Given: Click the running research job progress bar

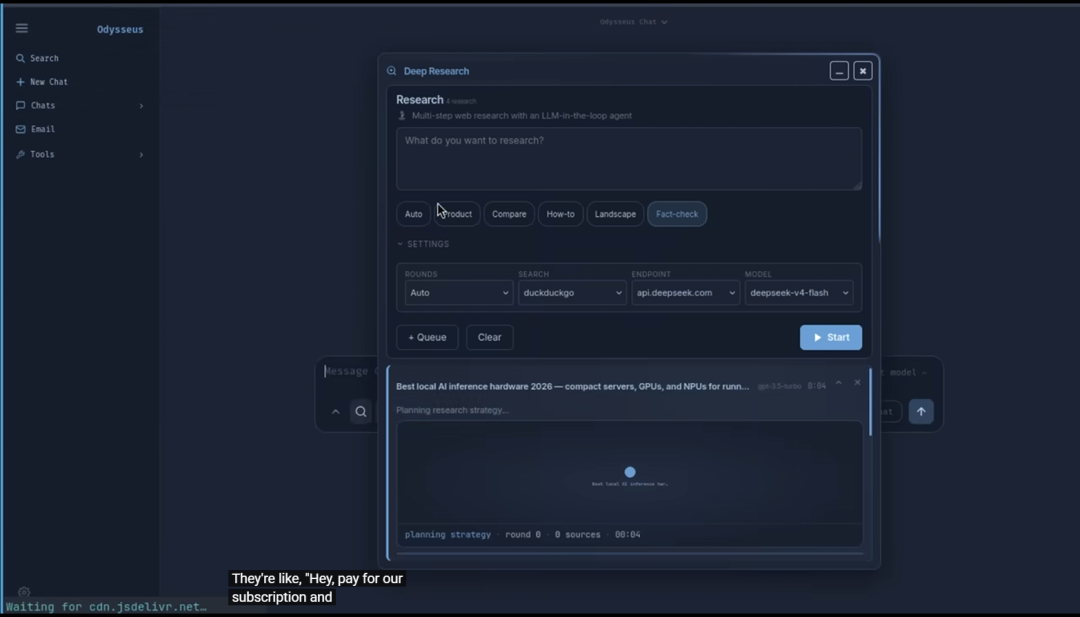Looking at the screenshot, I should pos(630,553).
